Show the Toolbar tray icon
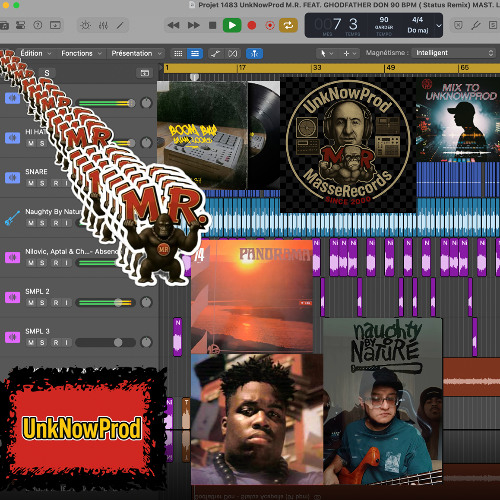Screen dimensions: 500x500 point(55,25)
